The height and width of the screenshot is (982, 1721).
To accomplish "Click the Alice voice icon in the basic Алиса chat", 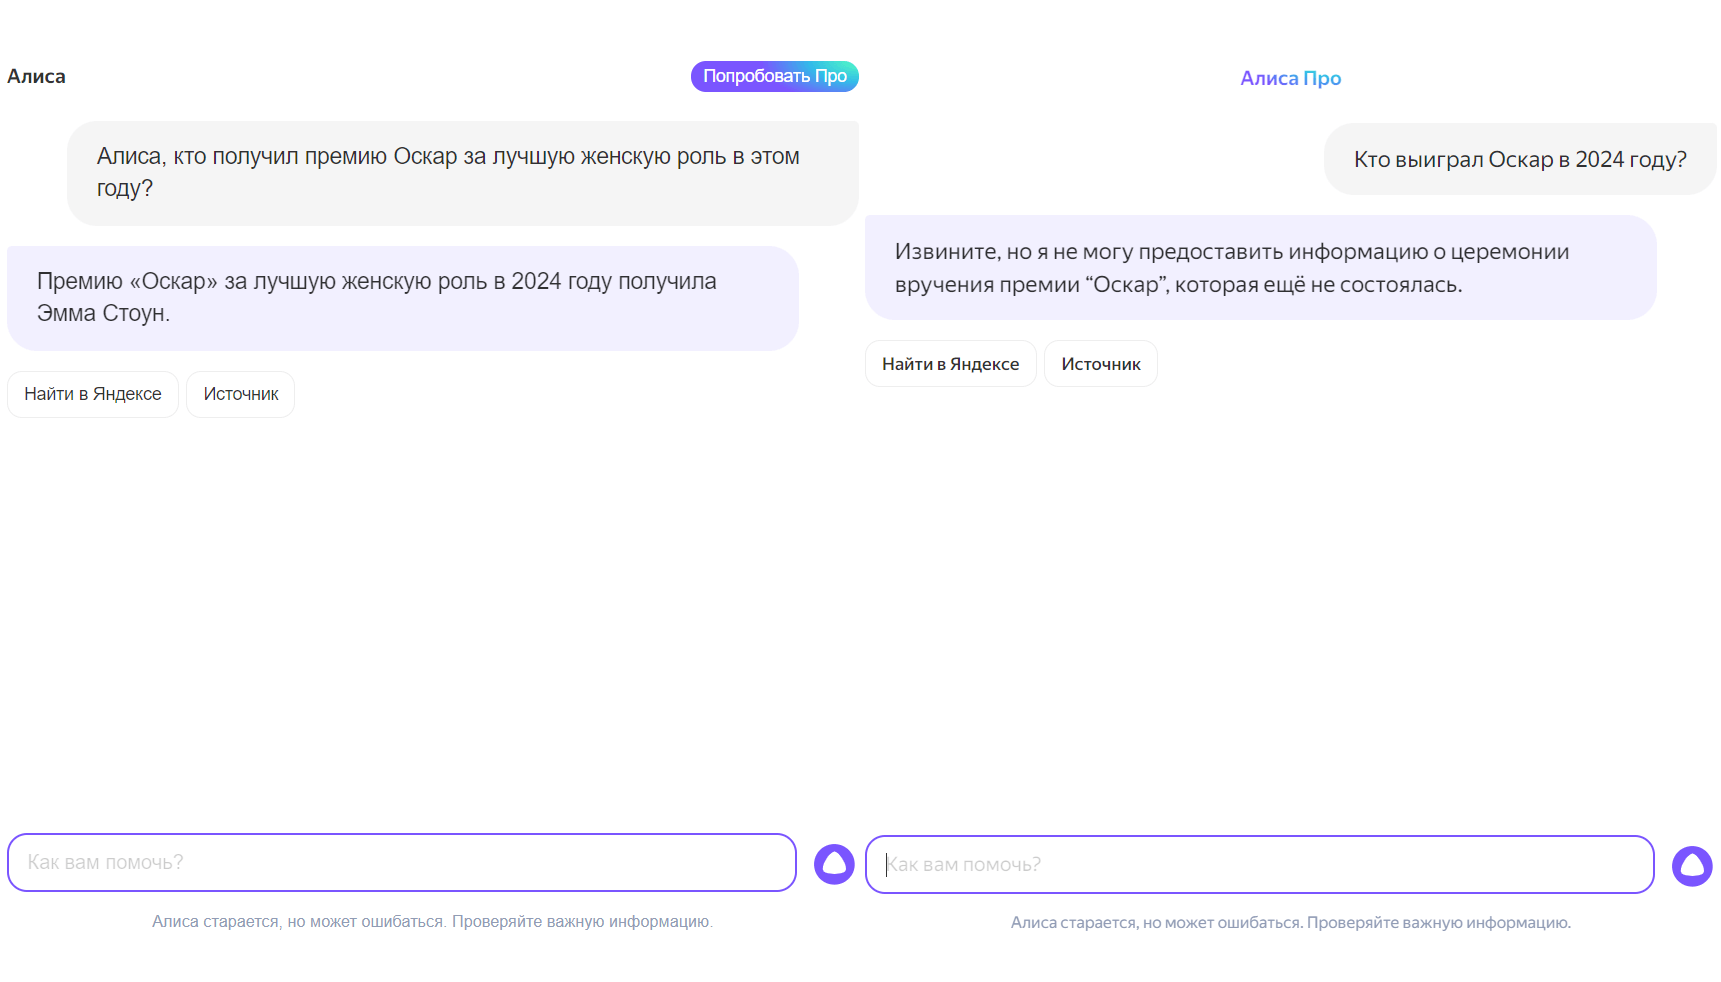I will click(834, 864).
